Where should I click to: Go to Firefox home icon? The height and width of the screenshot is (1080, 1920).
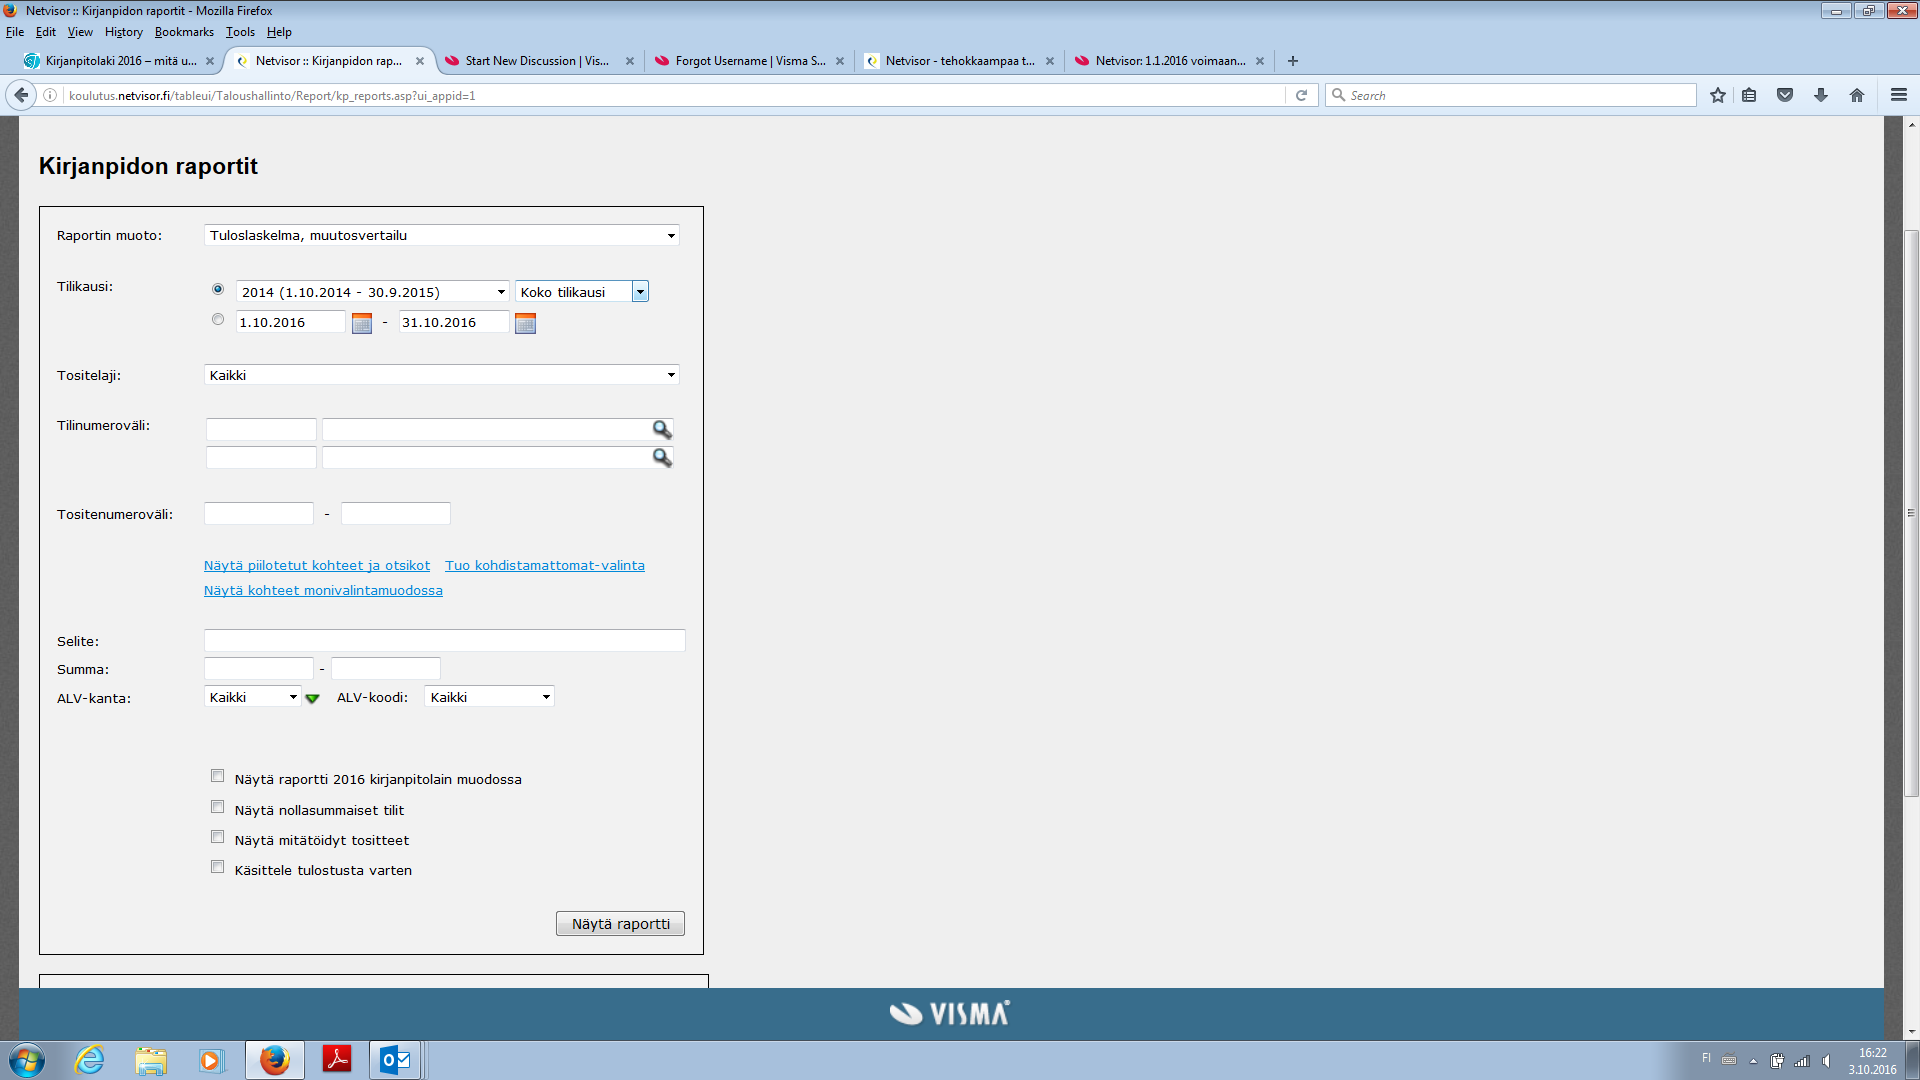pyautogui.click(x=1856, y=95)
